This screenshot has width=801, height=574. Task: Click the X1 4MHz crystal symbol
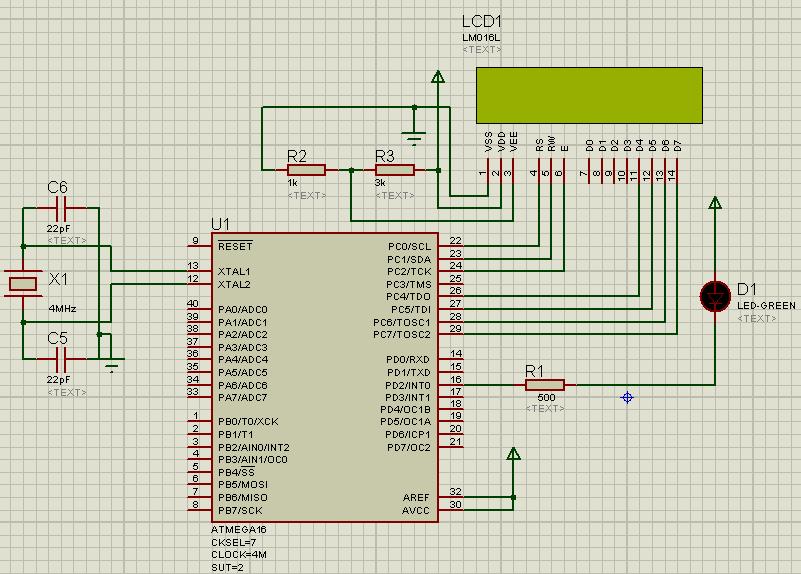[22, 283]
